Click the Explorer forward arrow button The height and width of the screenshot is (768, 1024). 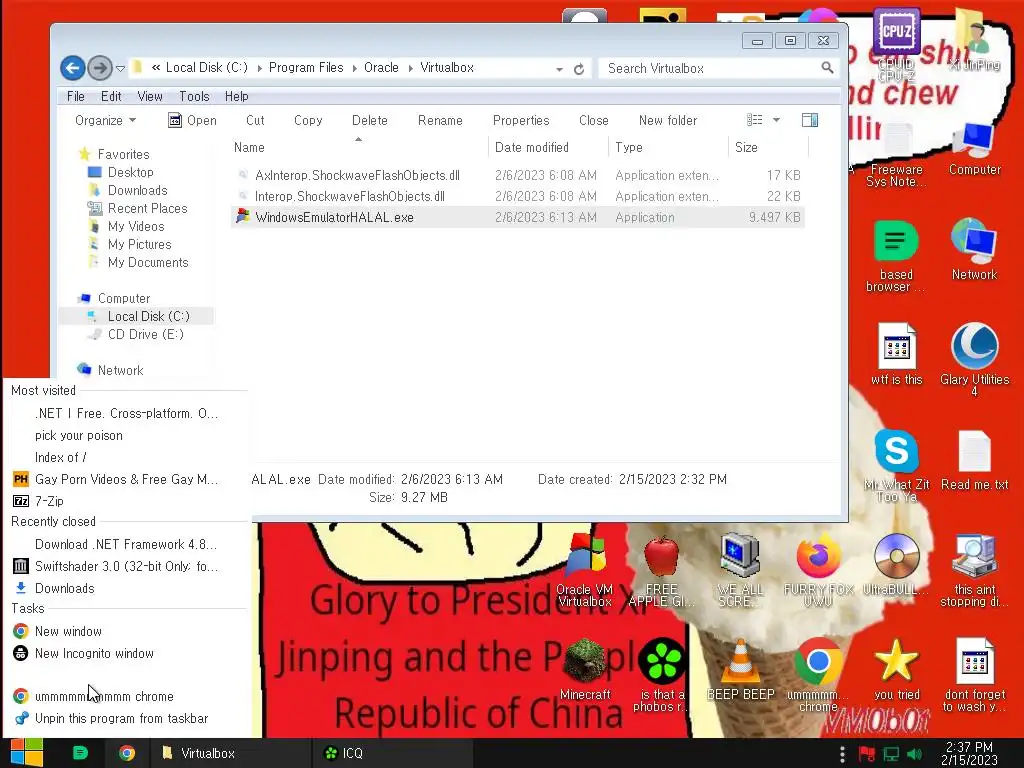coord(100,67)
